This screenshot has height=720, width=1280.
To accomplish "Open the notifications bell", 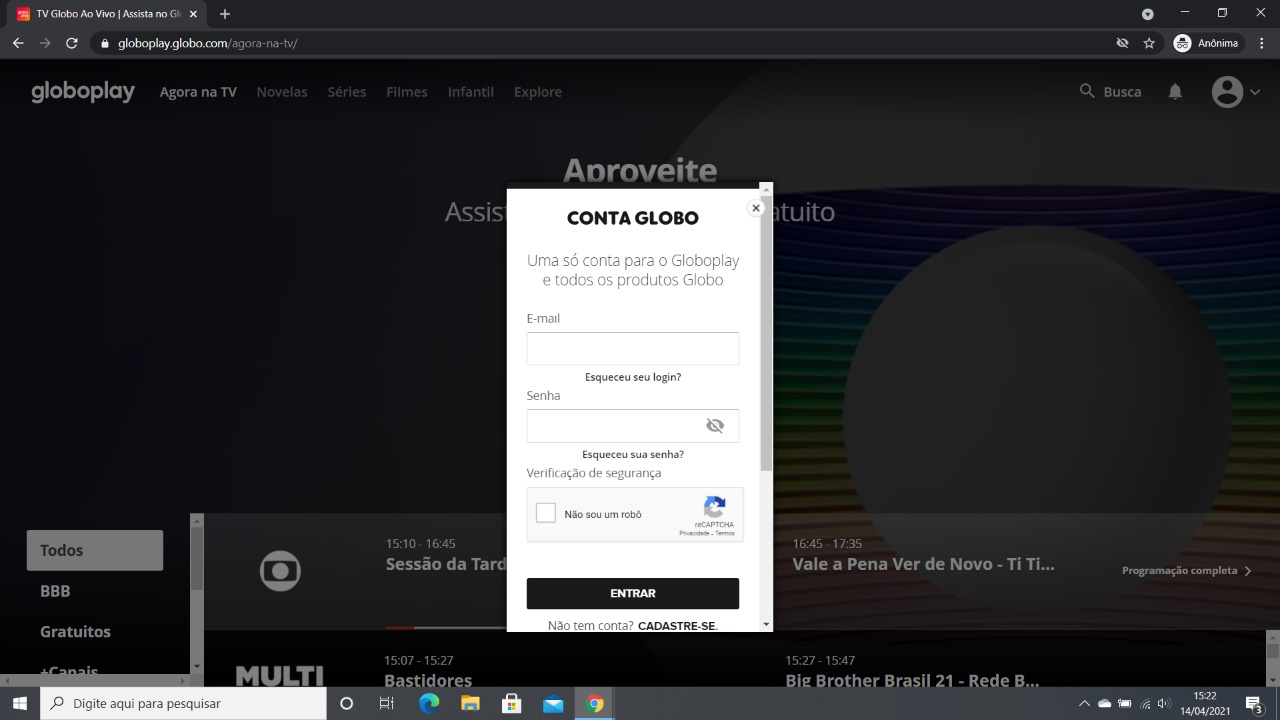I will point(1175,91).
